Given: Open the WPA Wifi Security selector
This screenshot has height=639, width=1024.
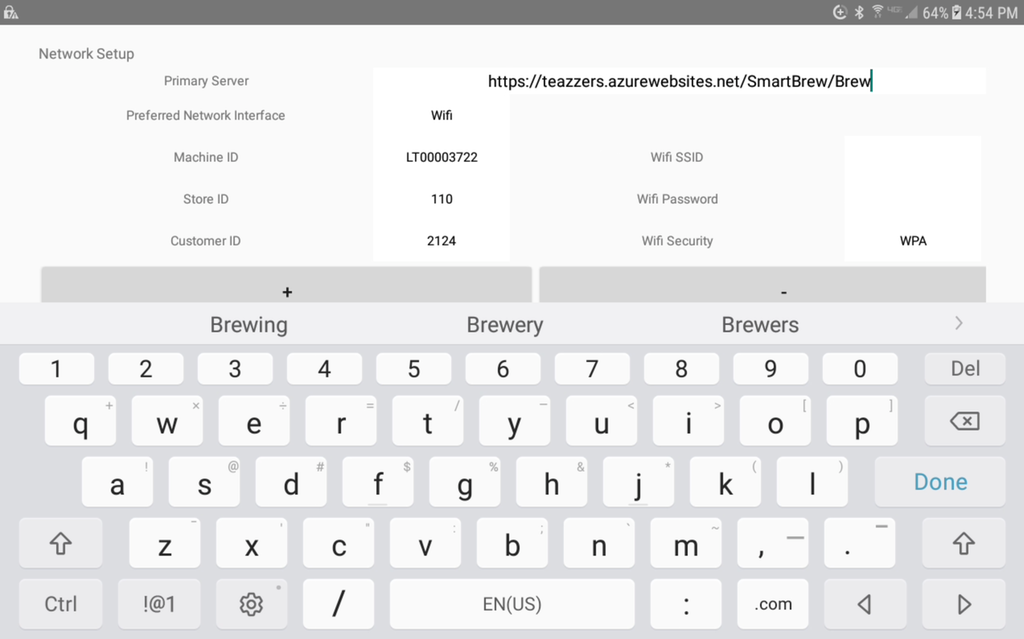Looking at the screenshot, I should [913, 241].
